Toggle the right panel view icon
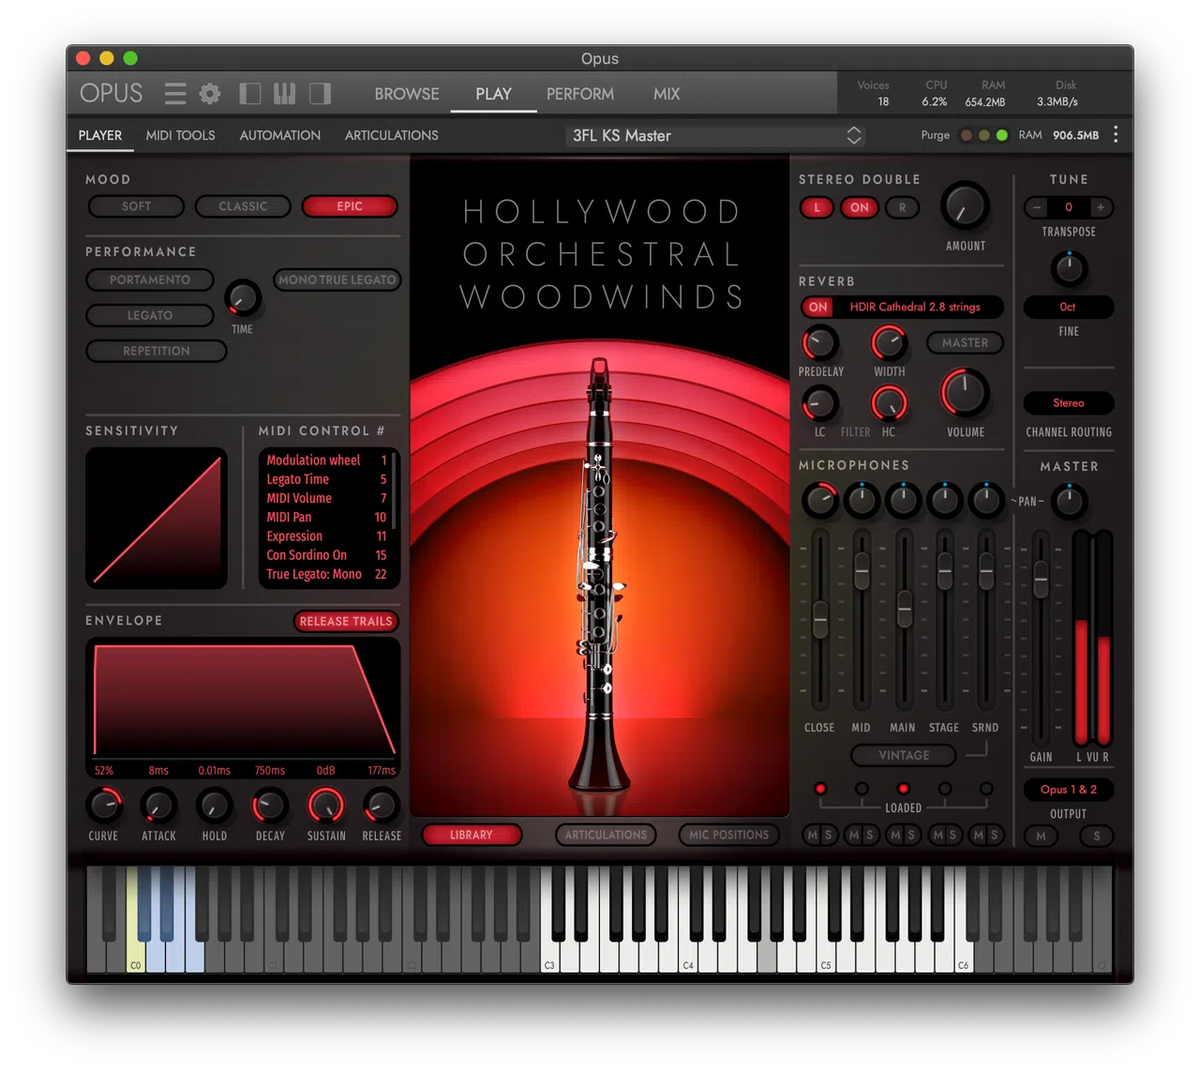 tap(320, 93)
